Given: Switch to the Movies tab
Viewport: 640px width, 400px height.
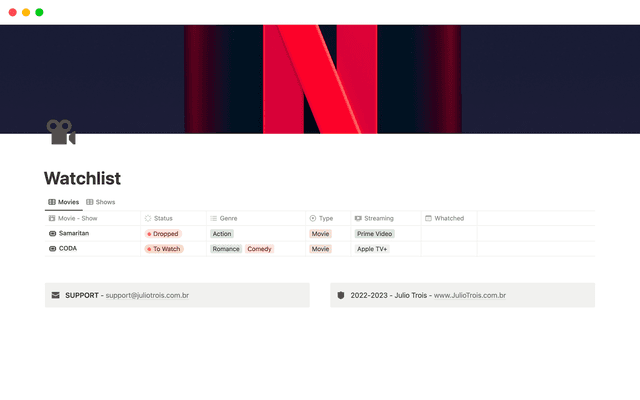Looking at the screenshot, I should click(63, 202).
